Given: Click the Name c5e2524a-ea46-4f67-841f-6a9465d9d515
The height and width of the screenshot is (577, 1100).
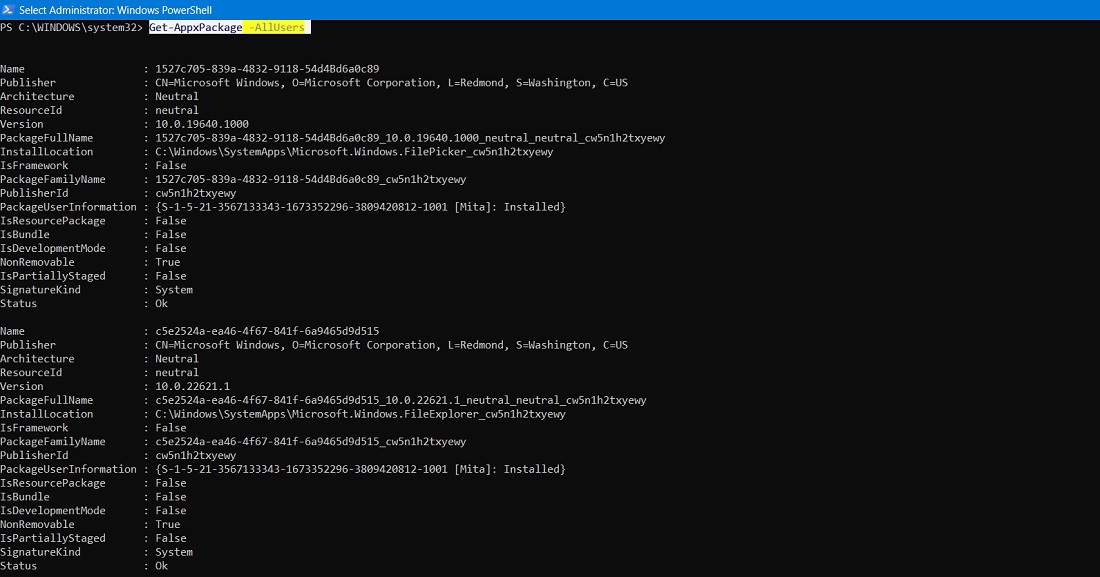Looking at the screenshot, I should pyautogui.click(x=269, y=330).
